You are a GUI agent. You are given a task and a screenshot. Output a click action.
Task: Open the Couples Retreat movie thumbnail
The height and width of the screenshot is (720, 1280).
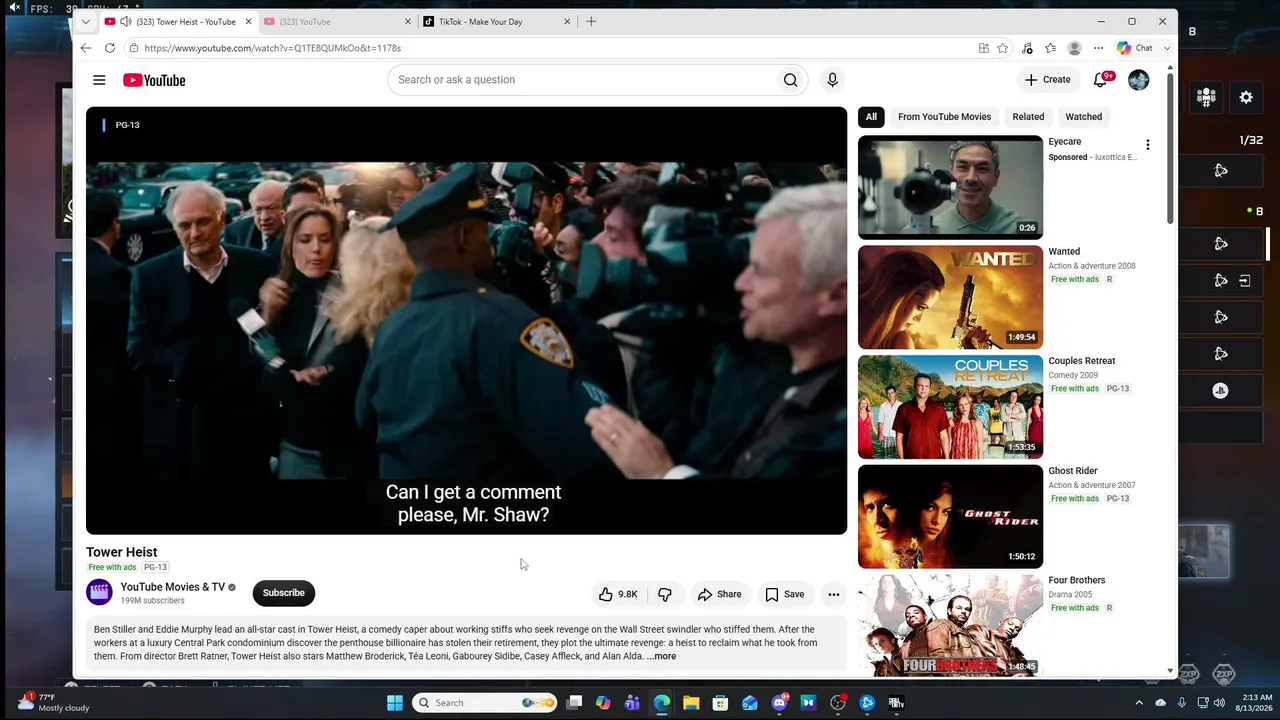(x=950, y=407)
